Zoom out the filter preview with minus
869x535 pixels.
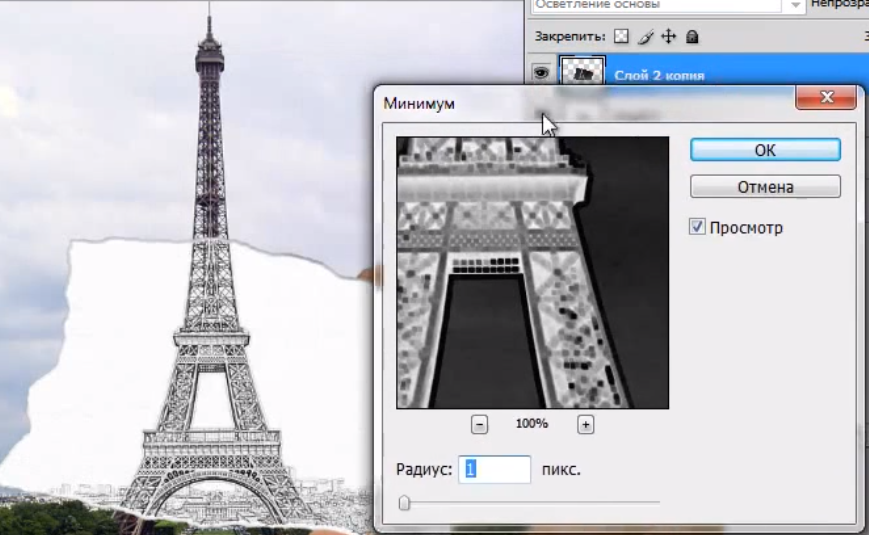[x=479, y=425]
